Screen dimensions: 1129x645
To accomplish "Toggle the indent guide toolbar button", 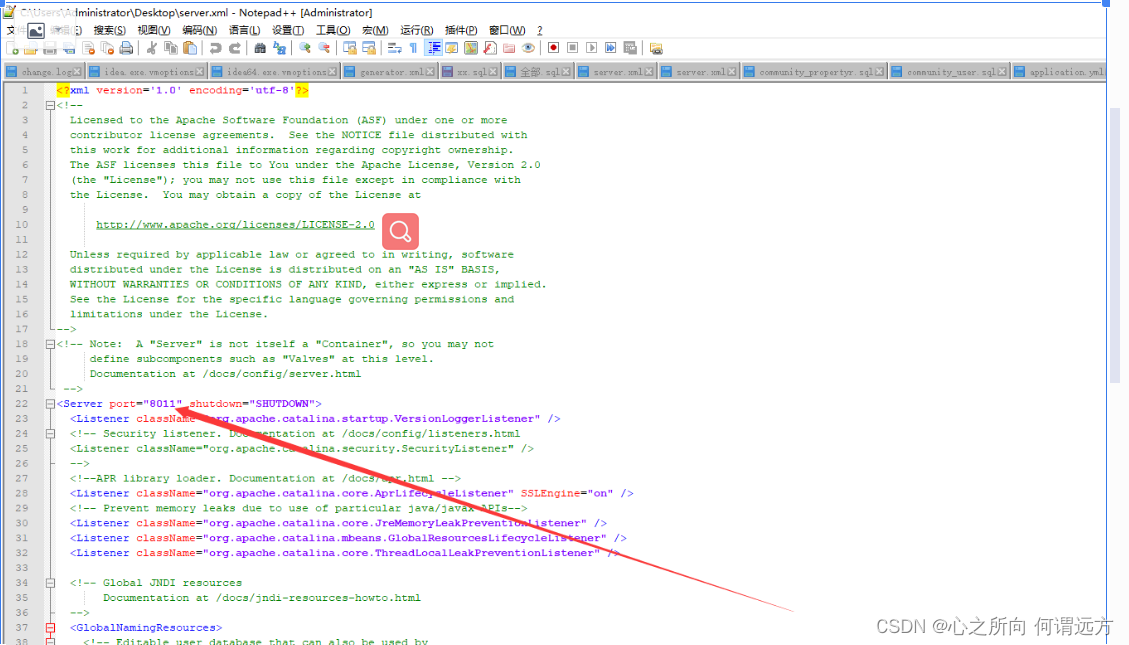I will click(433, 48).
